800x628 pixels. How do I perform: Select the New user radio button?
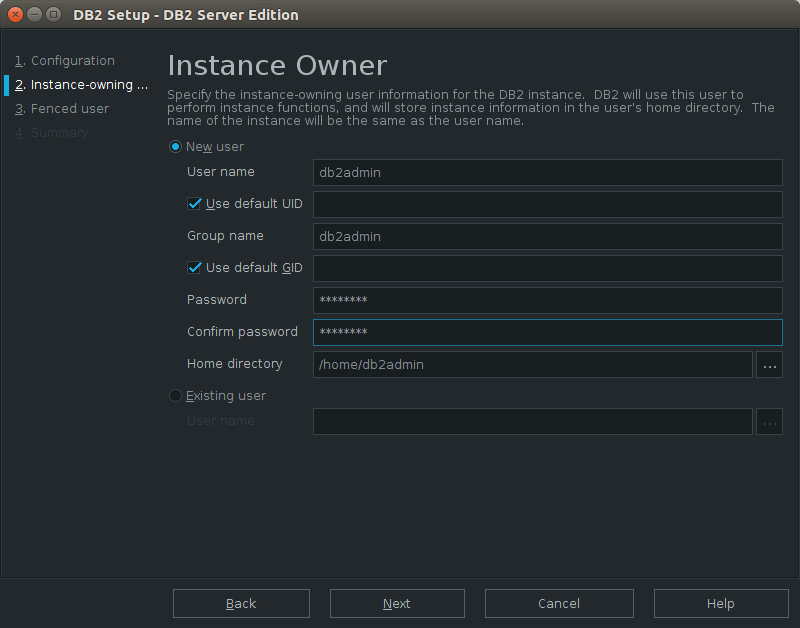pos(175,147)
